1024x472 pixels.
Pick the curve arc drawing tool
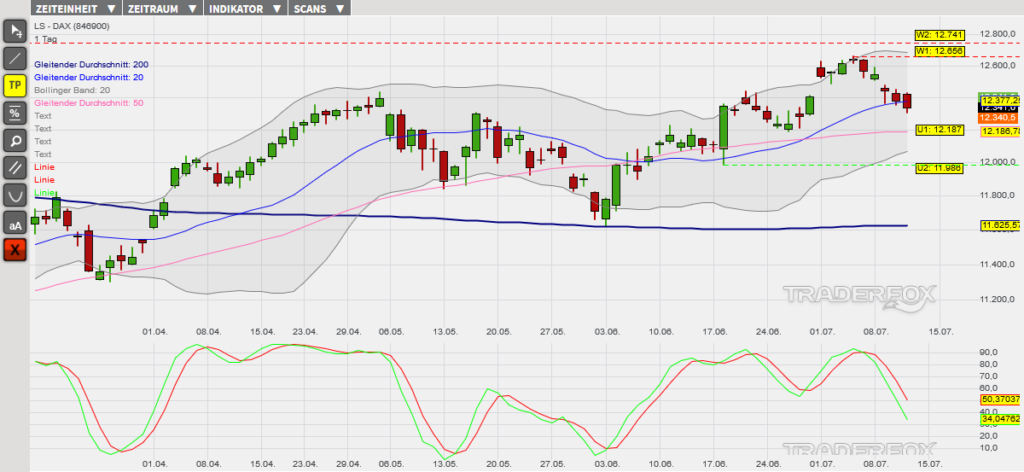15,195
